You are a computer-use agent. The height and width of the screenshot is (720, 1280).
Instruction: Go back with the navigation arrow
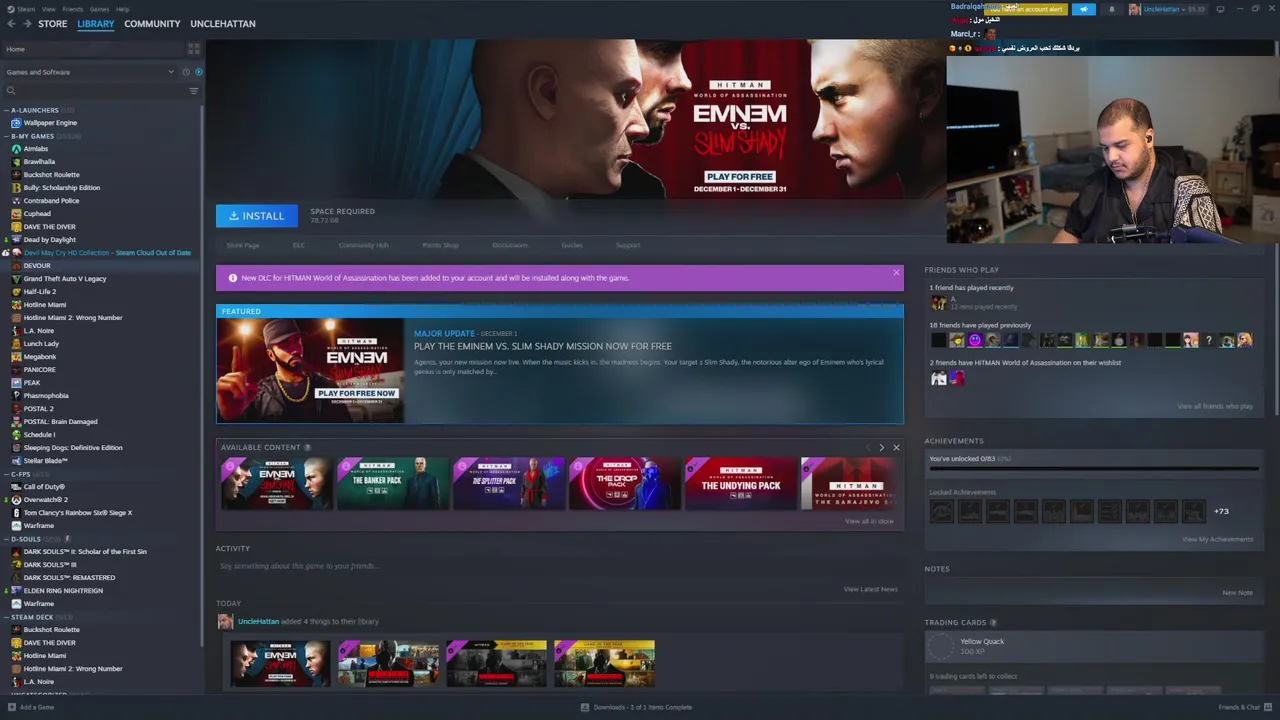pyautogui.click(x=12, y=24)
